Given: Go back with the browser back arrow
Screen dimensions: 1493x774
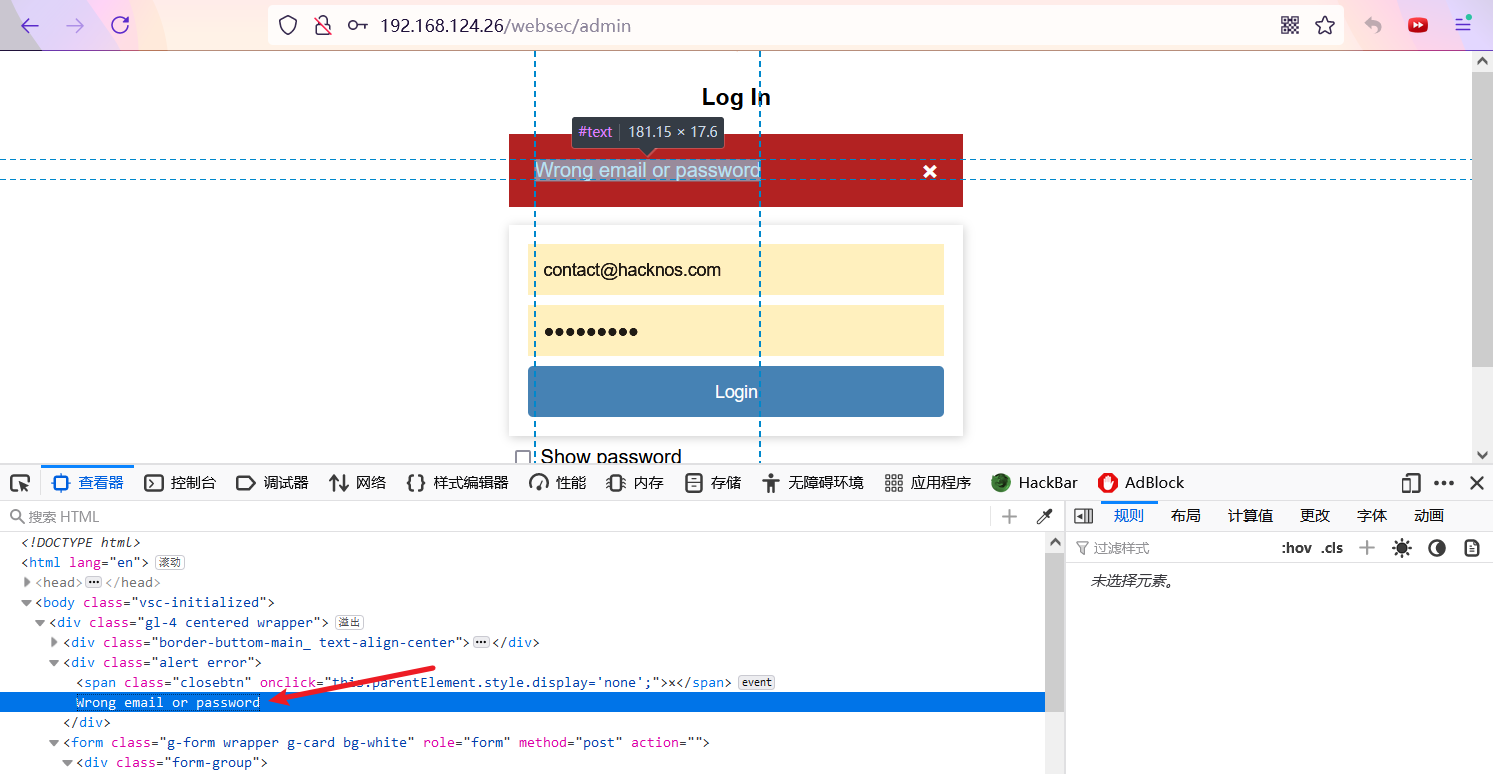Looking at the screenshot, I should pos(30,26).
